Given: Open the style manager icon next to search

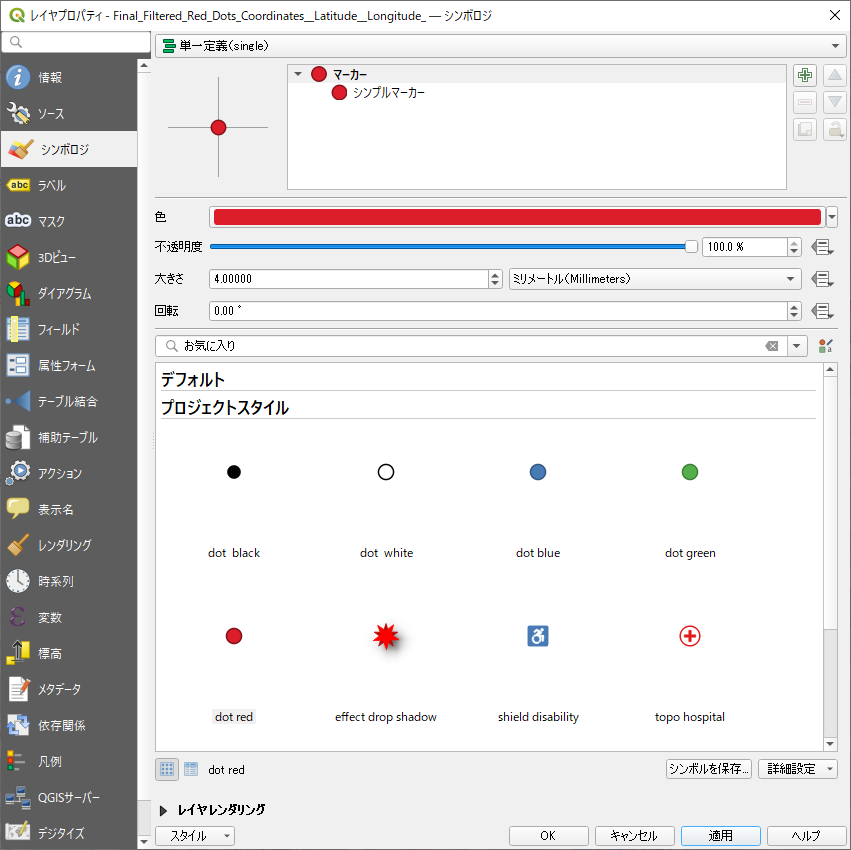Looking at the screenshot, I should pos(826,346).
